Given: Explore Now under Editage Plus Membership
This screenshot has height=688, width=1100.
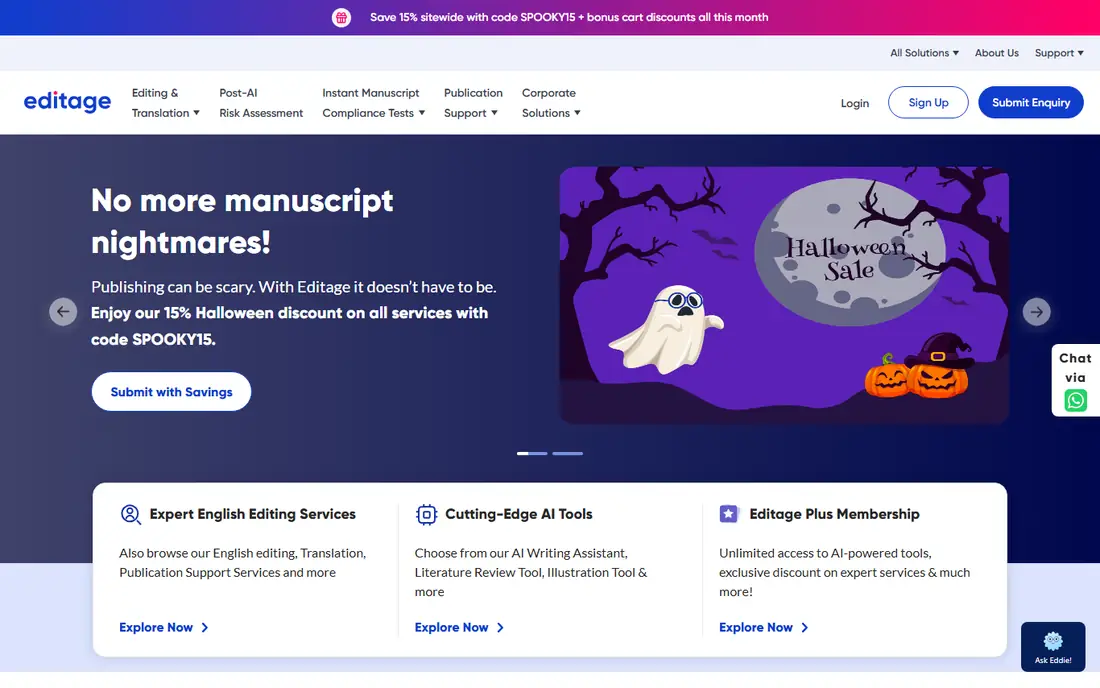Looking at the screenshot, I should point(764,628).
